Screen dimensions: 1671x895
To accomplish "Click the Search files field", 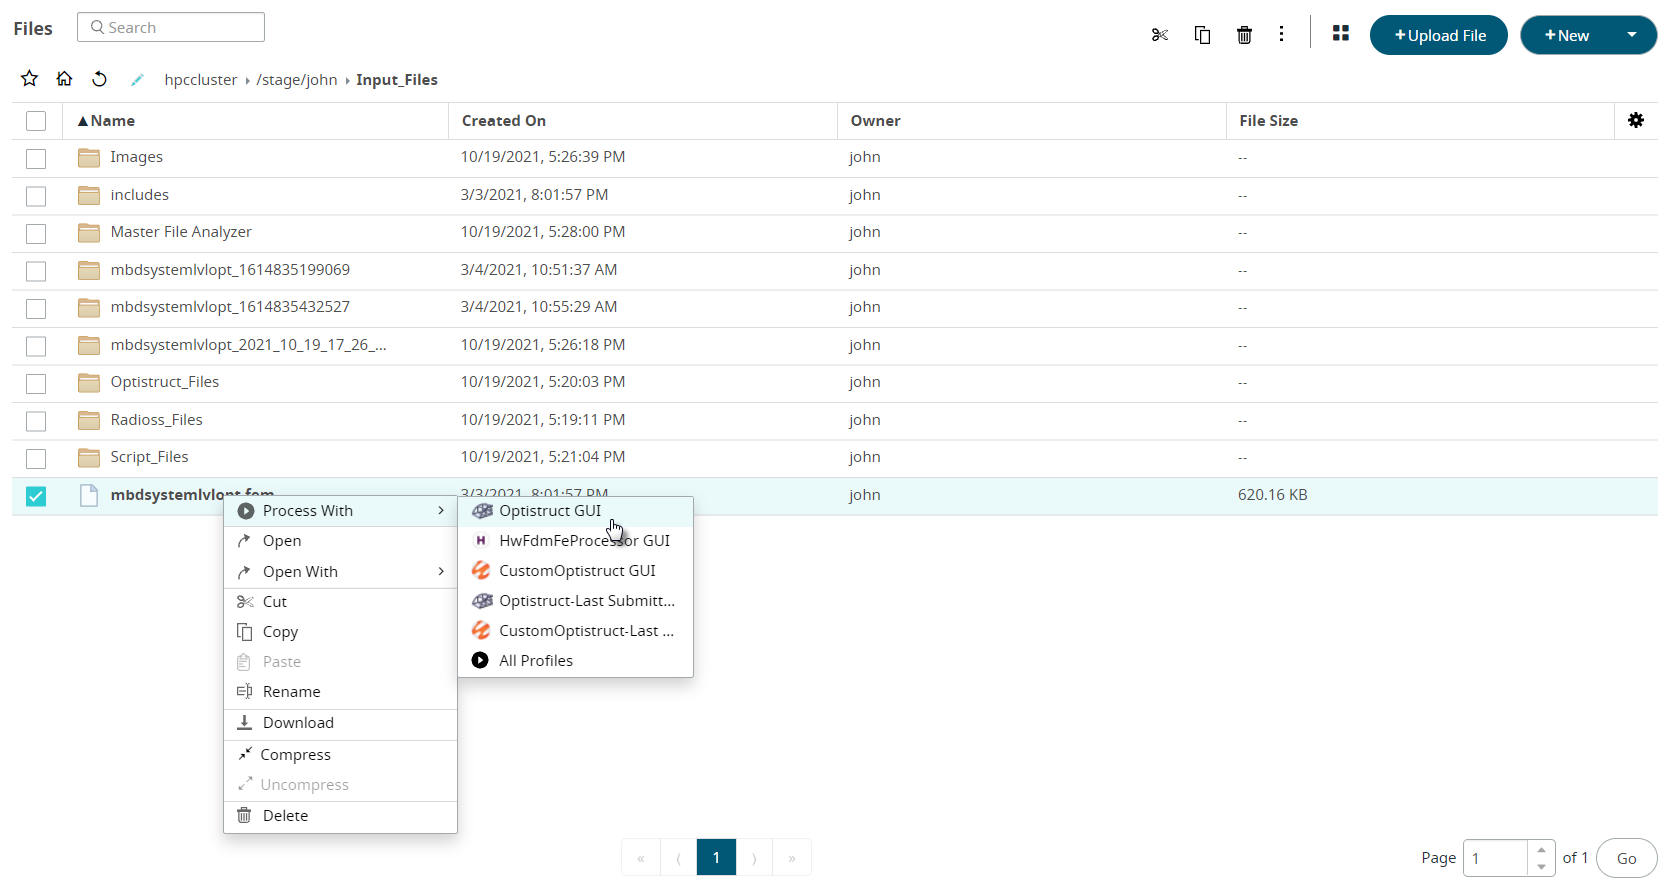I will click(x=171, y=27).
